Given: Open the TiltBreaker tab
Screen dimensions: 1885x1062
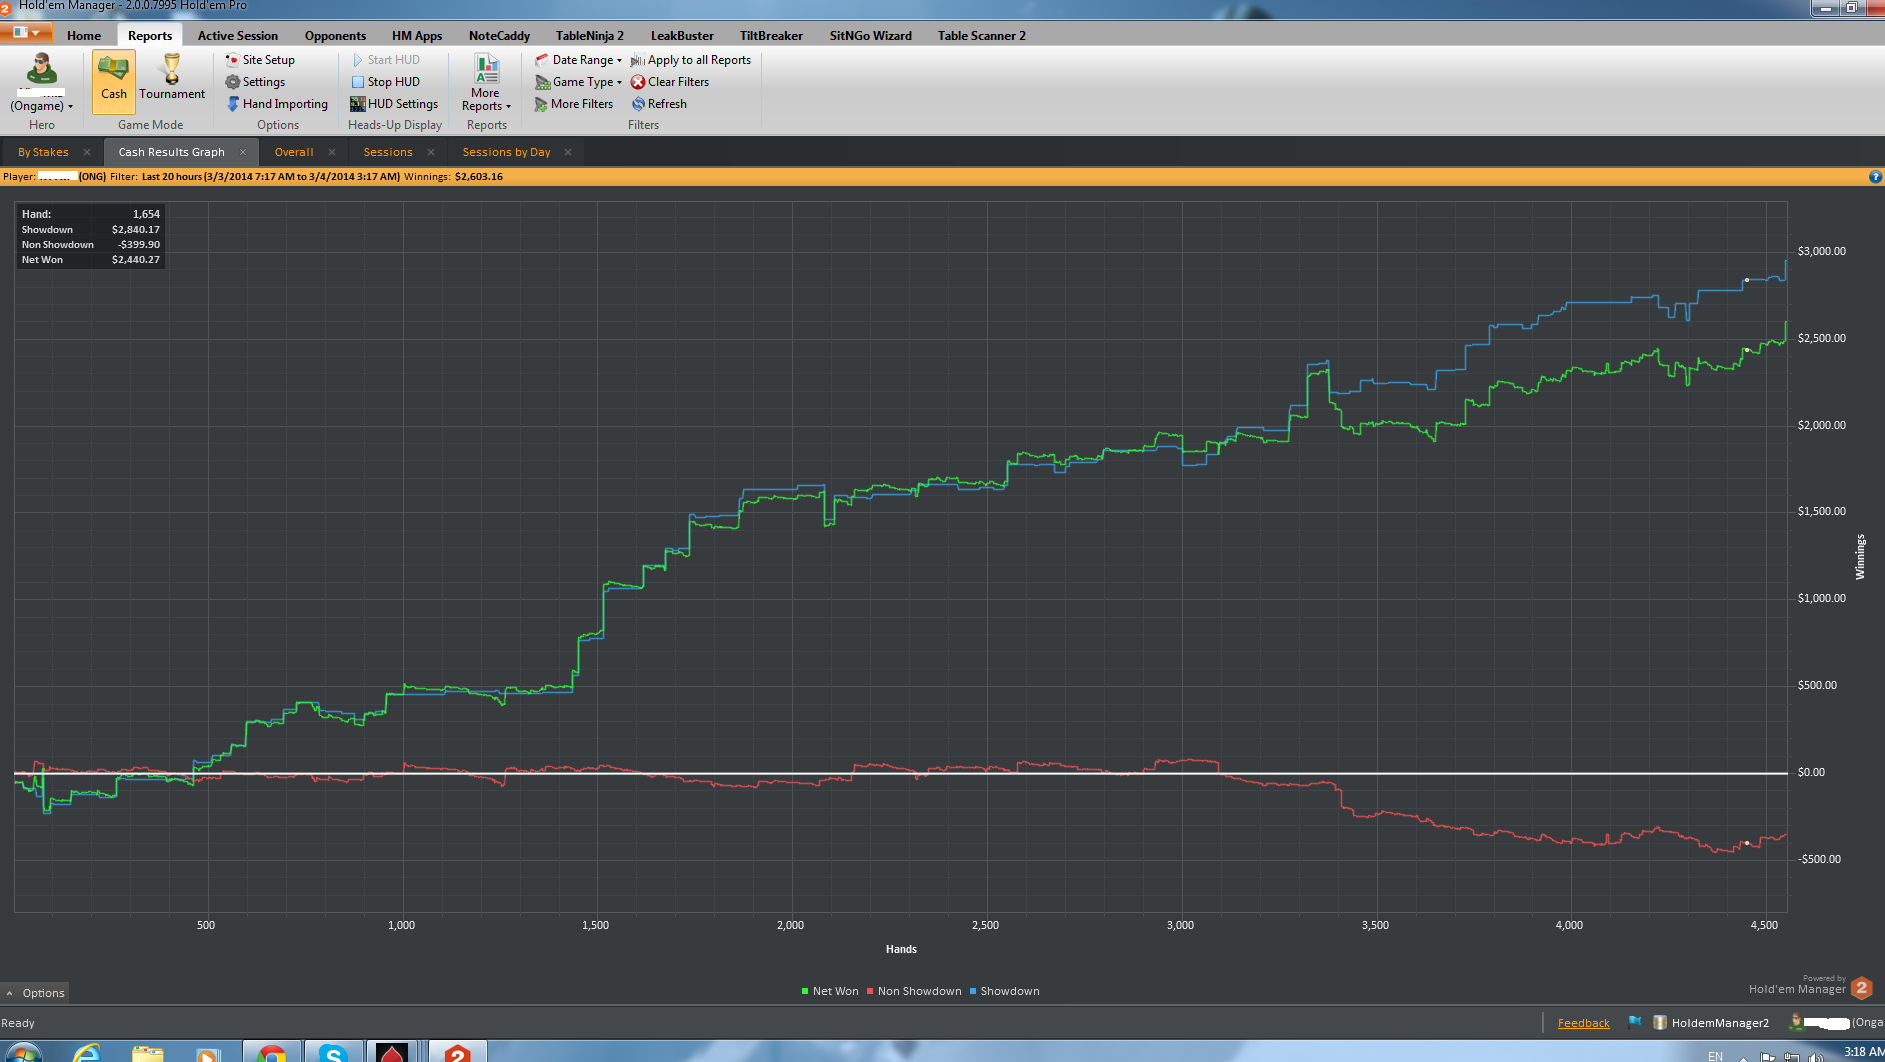Looking at the screenshot, I should [771, 36].
